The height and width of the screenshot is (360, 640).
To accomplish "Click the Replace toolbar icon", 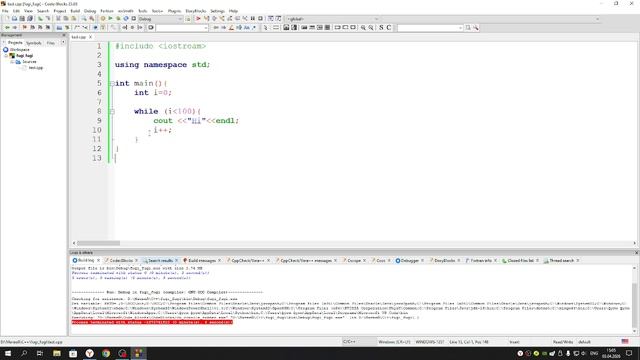I will click(91, 19).
